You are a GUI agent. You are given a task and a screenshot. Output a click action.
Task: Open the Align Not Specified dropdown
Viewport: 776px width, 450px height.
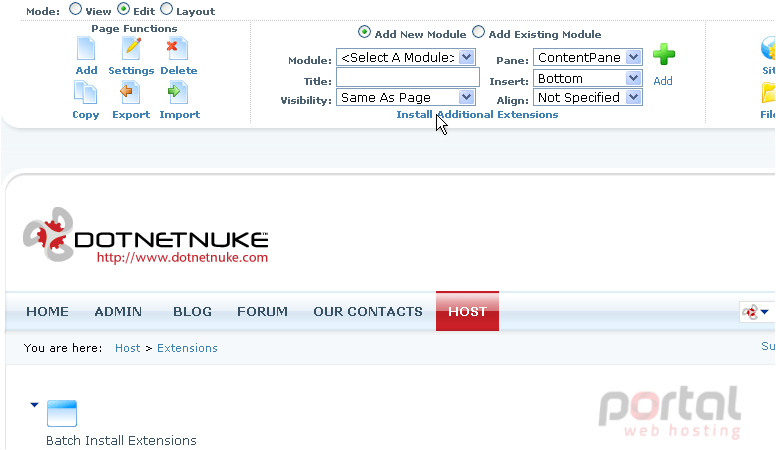pos(587,97)
